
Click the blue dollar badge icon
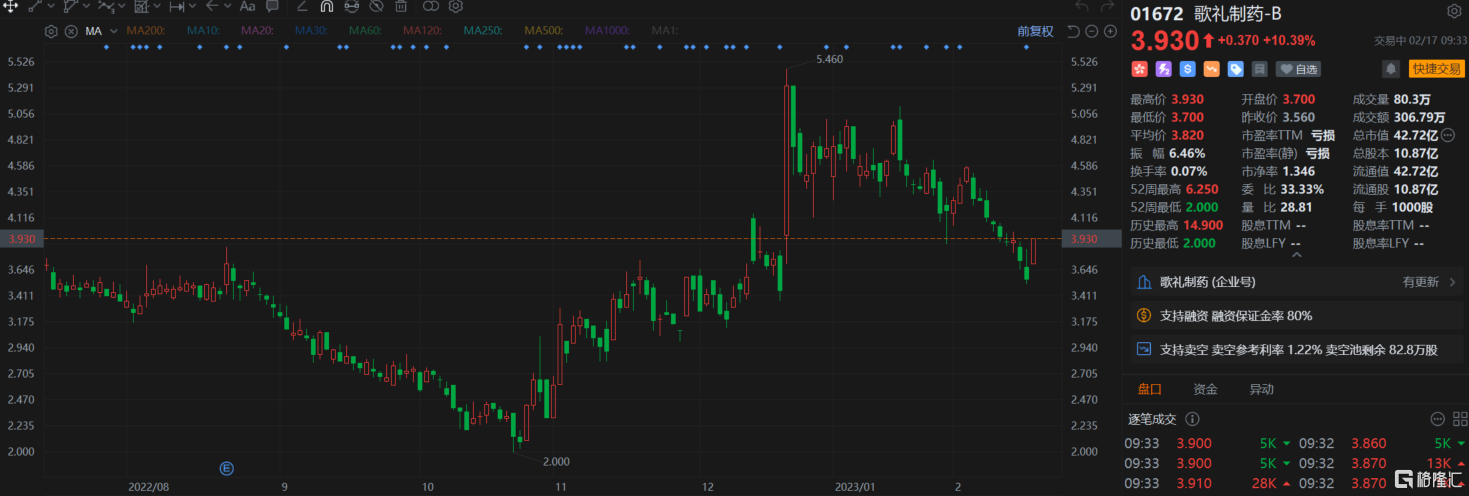1187,69
